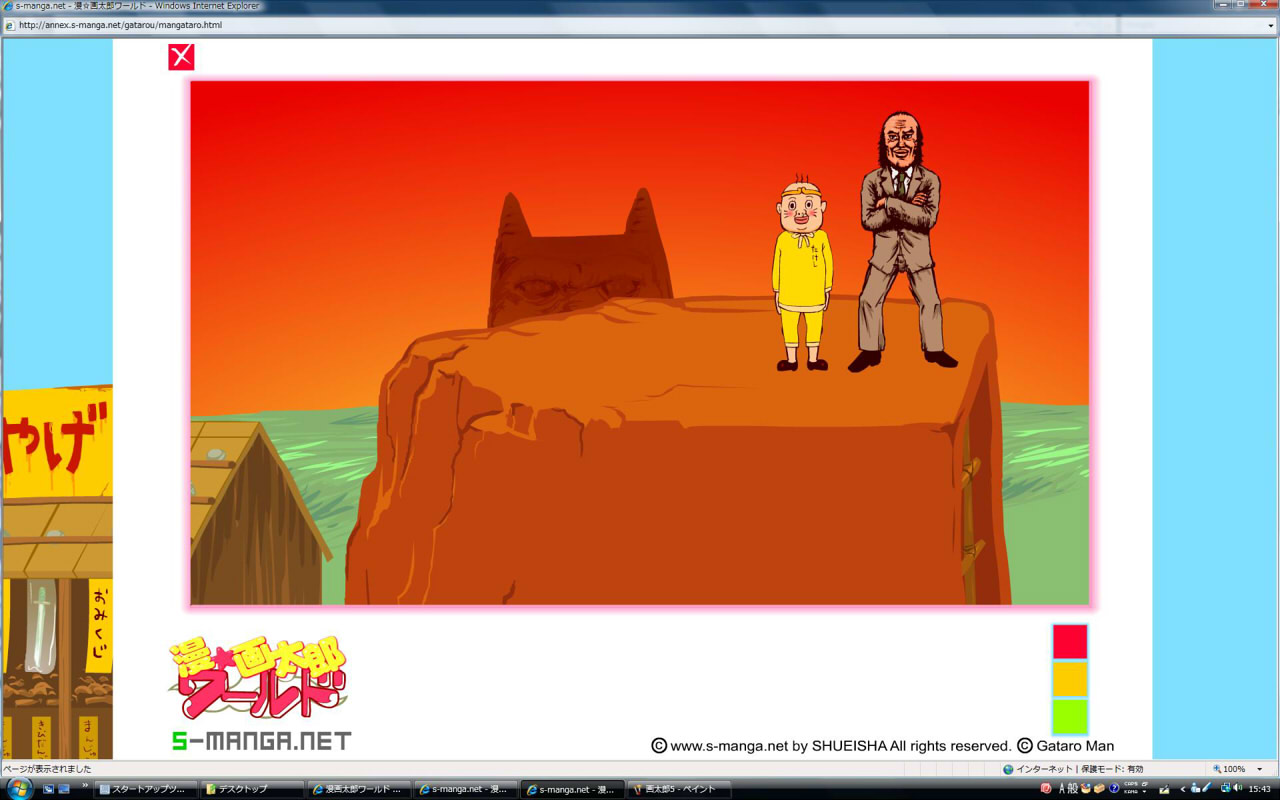The image size is (1280, 800).
Task: Switch to the middle s-manga.net taskbar window
Action: [x=466, y=789]
